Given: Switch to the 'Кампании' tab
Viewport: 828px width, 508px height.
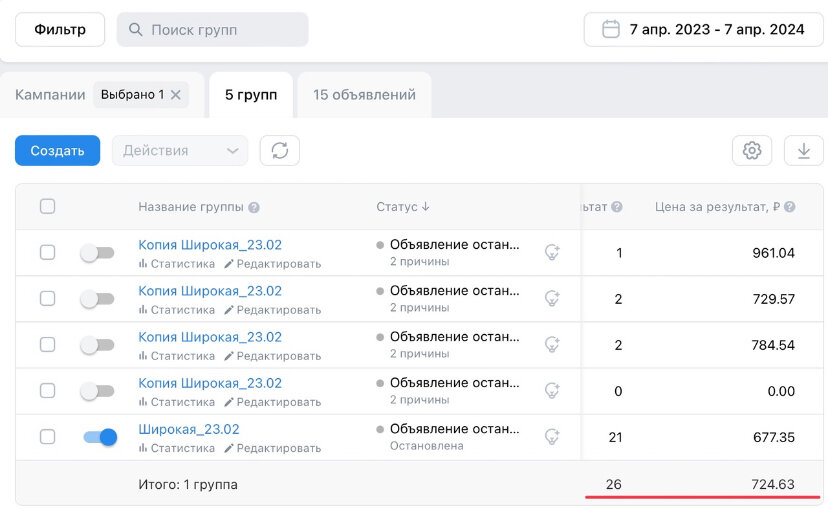Looking at the screenshot, I should (x=50, y=95).
